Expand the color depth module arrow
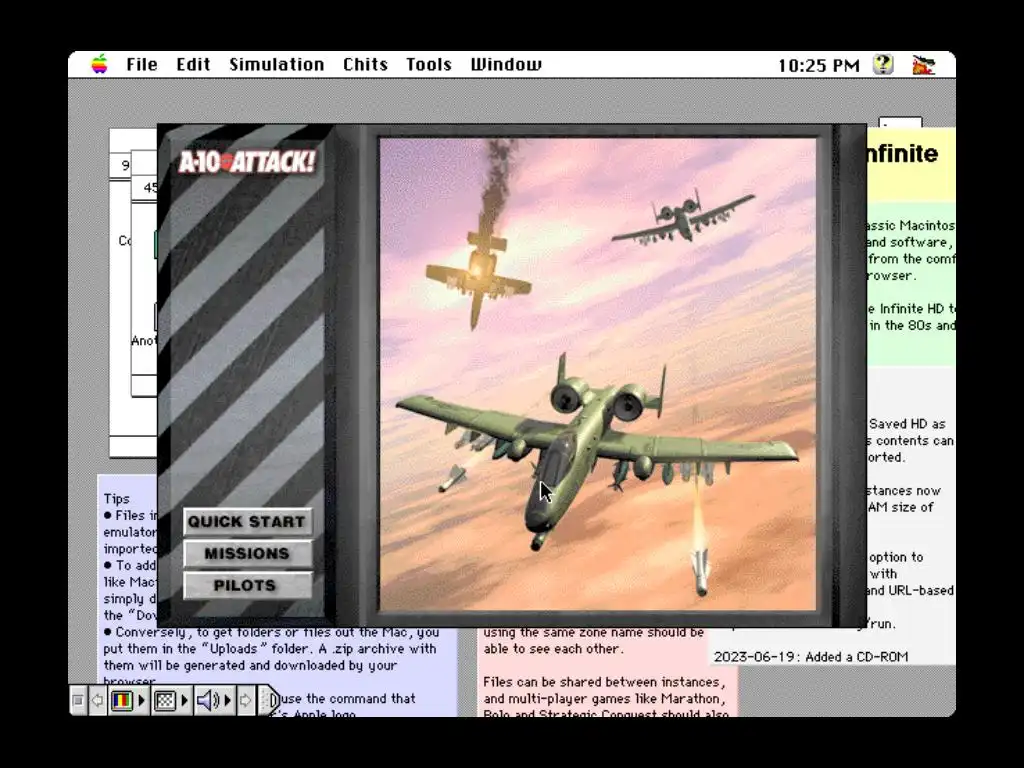Viewport: 1024px width, 768px height. (x=142, y=700)
